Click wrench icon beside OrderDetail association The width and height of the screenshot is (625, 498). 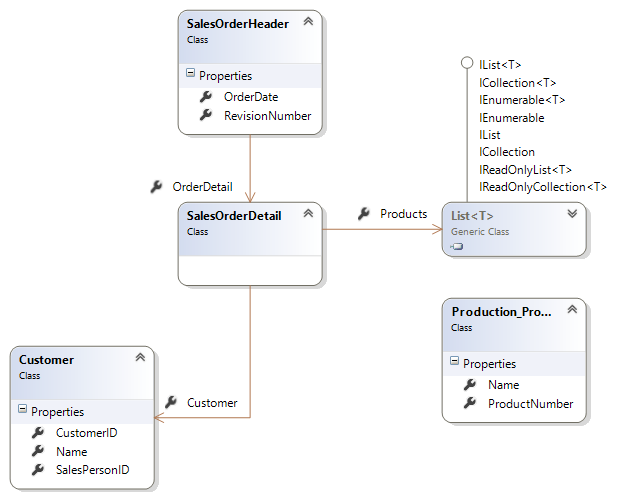click(x=156, y=187)
